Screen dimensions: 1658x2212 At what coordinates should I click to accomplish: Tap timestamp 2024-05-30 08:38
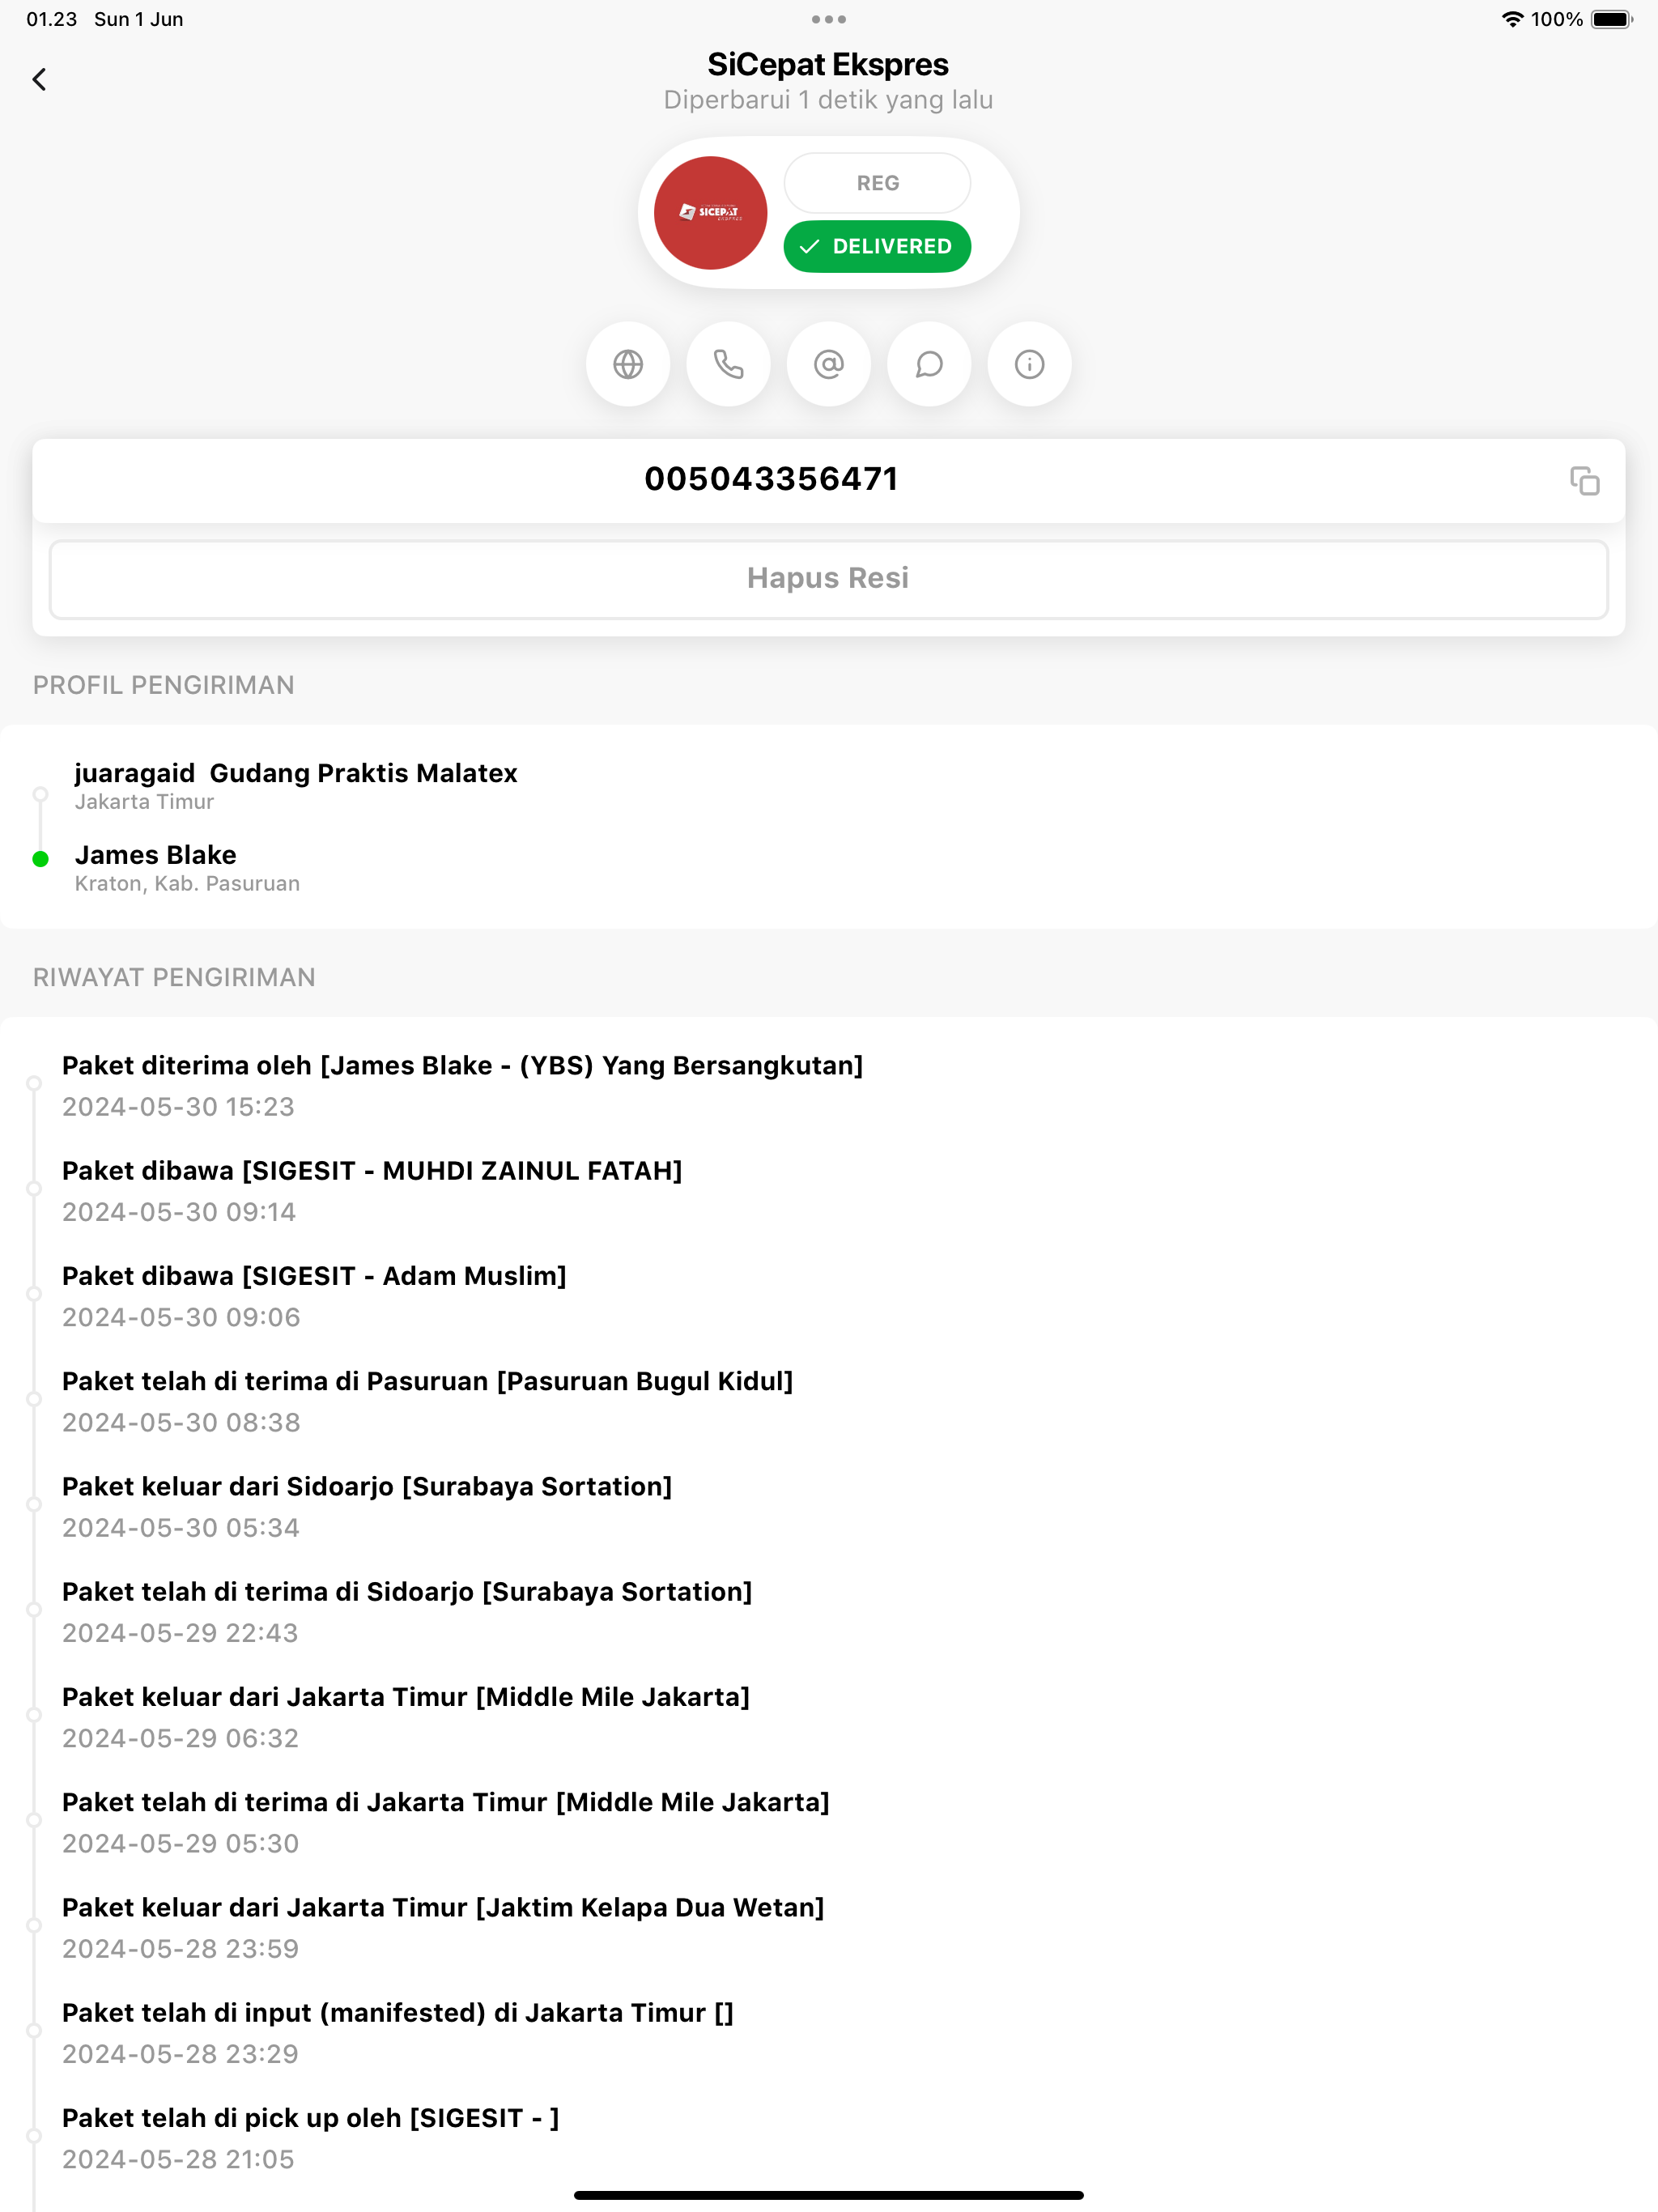[x=181, y=1422]
